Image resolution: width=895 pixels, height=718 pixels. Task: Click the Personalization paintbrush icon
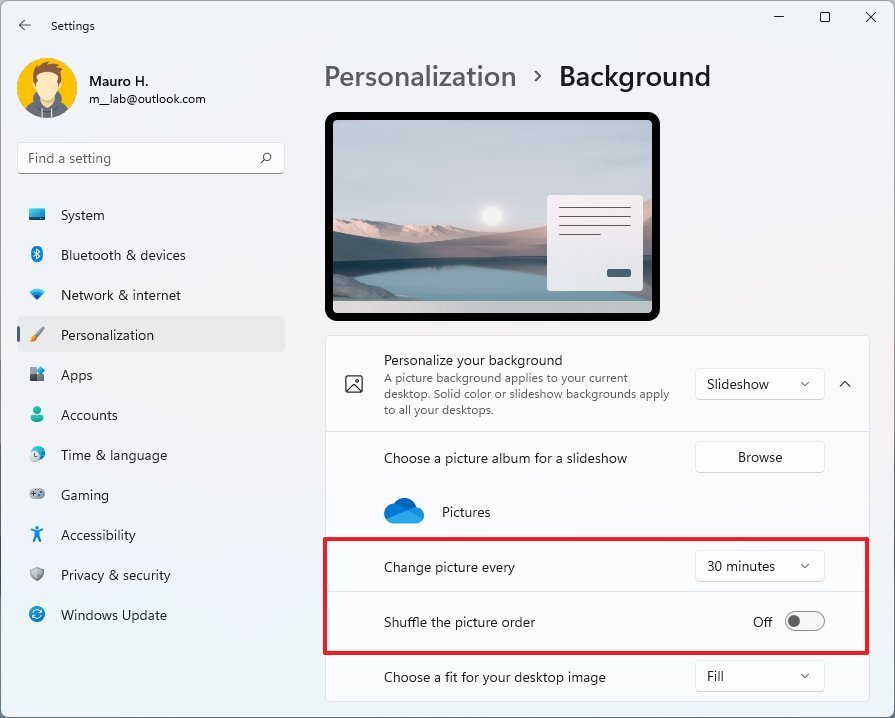[x=37, y=334]
